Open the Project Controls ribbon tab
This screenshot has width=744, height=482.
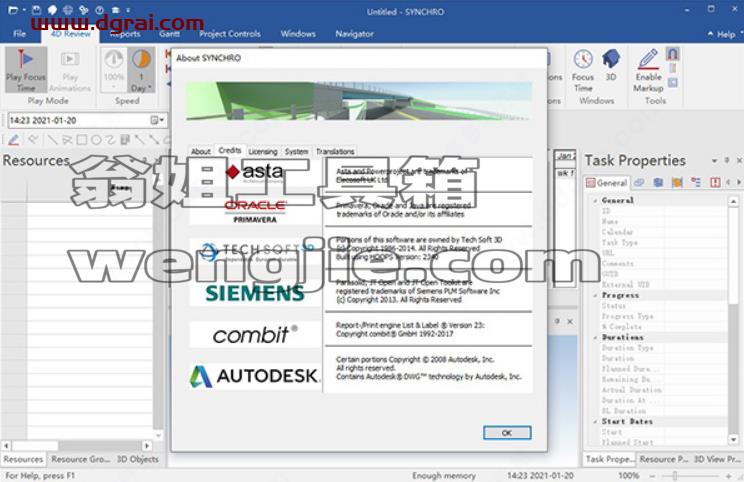click(230, 34)
